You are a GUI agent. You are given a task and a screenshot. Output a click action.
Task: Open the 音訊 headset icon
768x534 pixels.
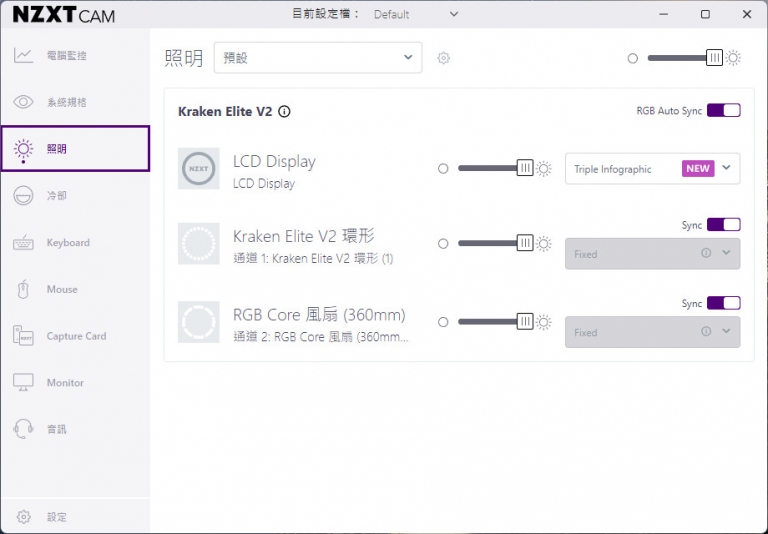click(x=23, y=429)
